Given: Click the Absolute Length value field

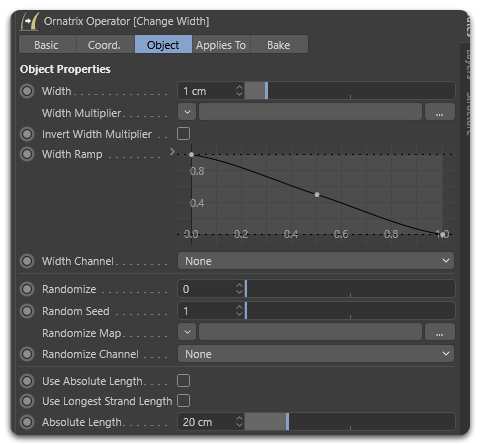Looking at the screenshot, I should coord(207,422).
